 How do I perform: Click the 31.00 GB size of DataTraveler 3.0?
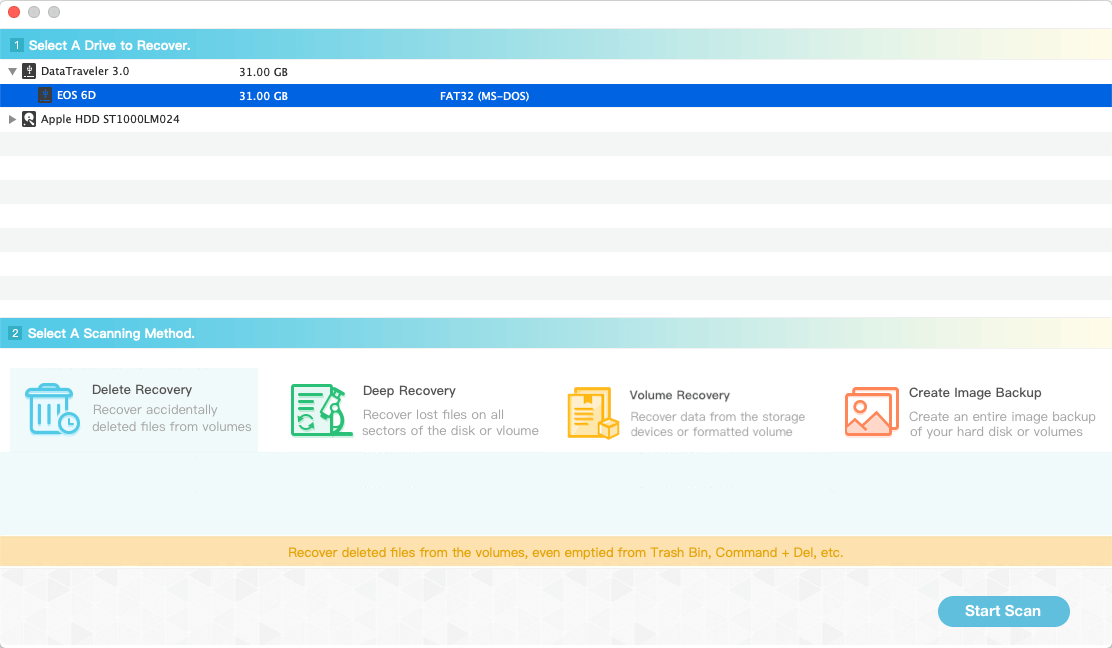[x=263, y=72]
